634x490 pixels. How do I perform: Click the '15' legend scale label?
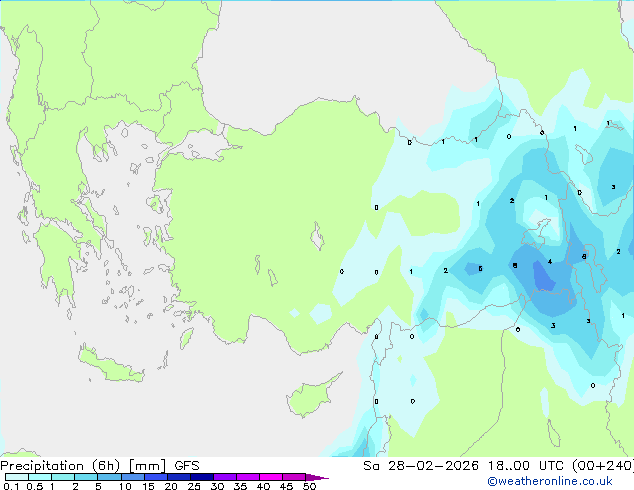[x=148, y=486]
